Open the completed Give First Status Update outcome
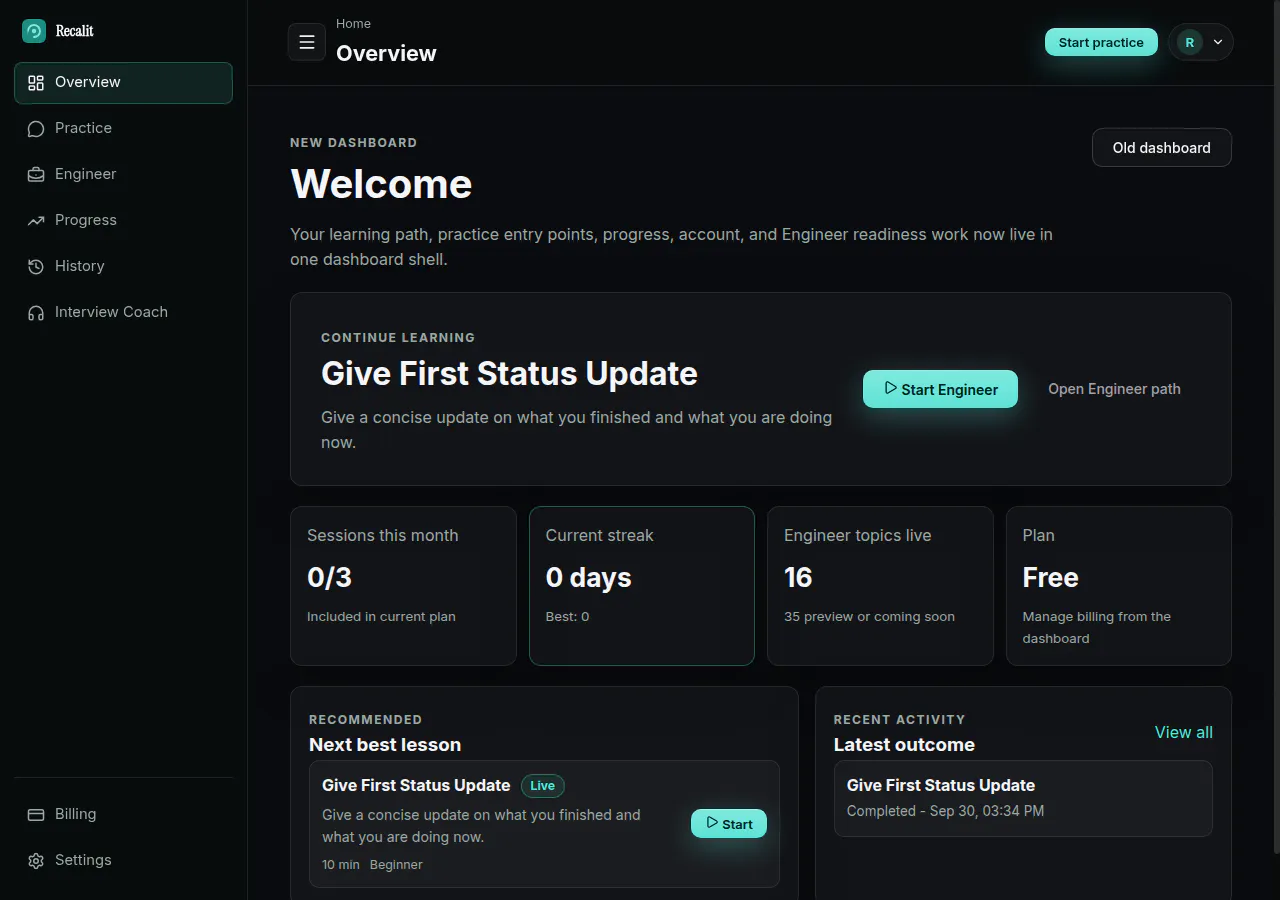This screenshot has width=1280, height=900. pyautogui.click(x=1023, y=798)
